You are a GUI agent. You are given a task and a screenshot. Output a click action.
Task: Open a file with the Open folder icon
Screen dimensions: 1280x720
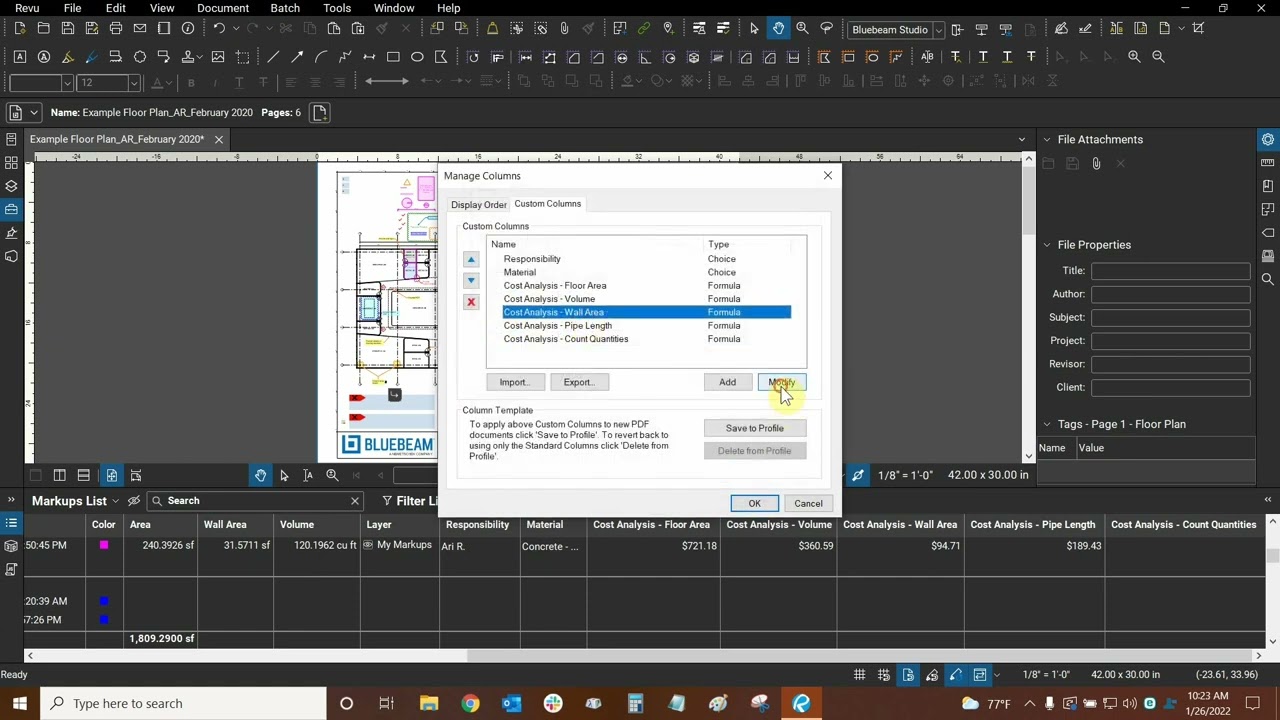(x=44, y=29)
